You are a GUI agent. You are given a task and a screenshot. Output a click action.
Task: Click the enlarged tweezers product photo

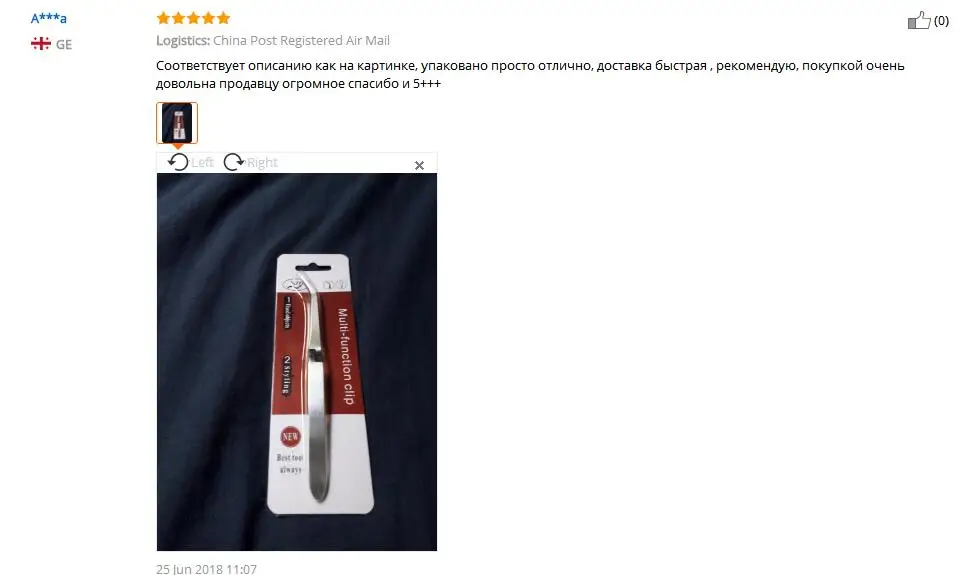tap(297, 362)
